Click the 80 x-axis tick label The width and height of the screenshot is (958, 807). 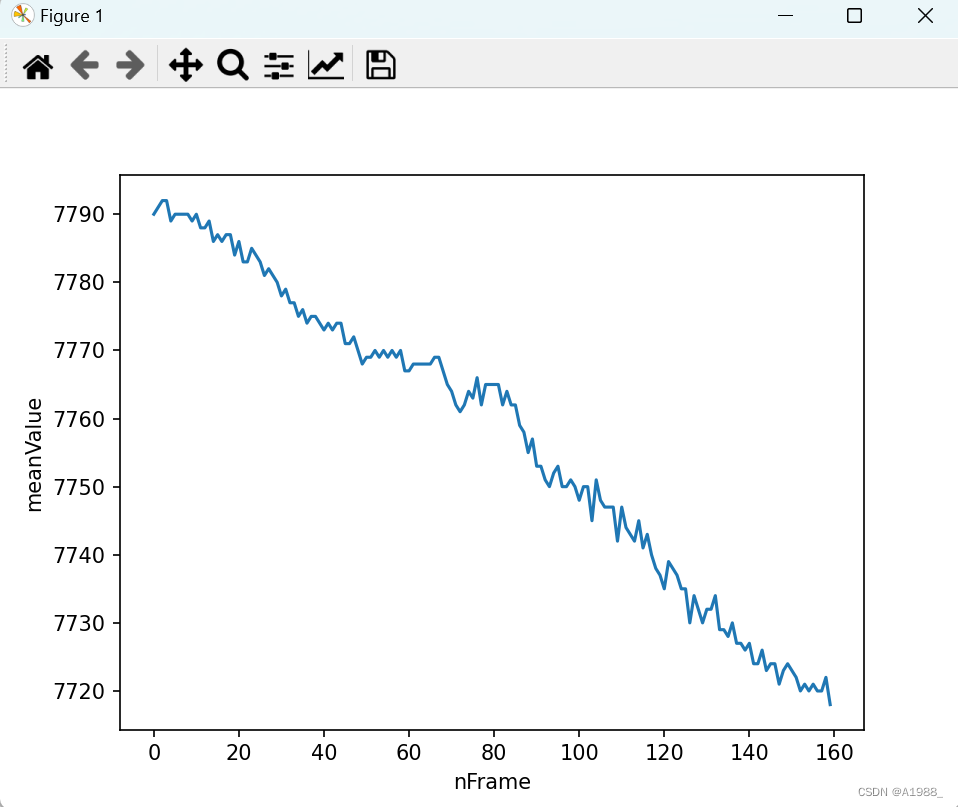click(493, 752)
